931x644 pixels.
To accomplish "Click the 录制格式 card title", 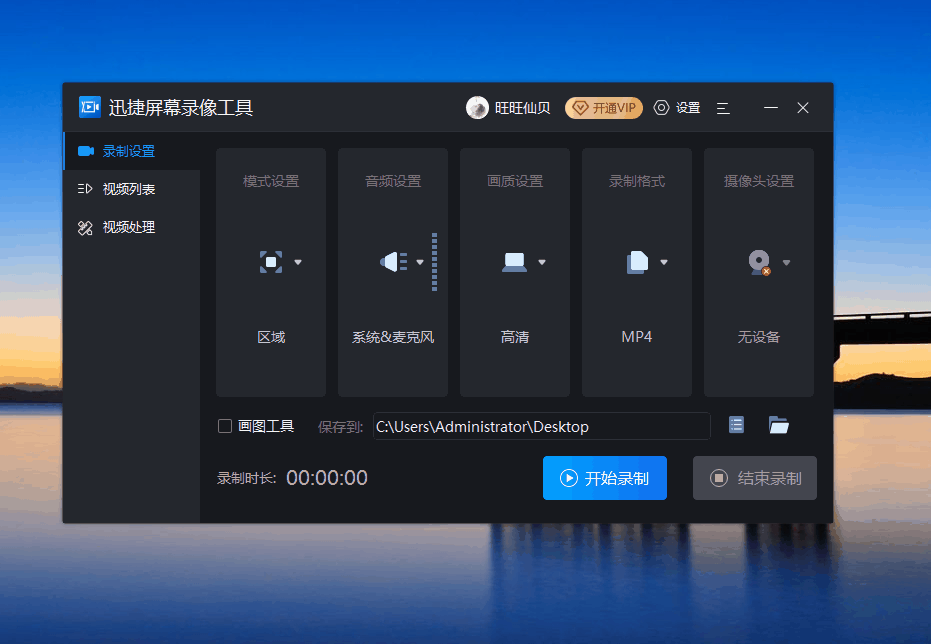I will pyautogui.click(x=637, y=181).
